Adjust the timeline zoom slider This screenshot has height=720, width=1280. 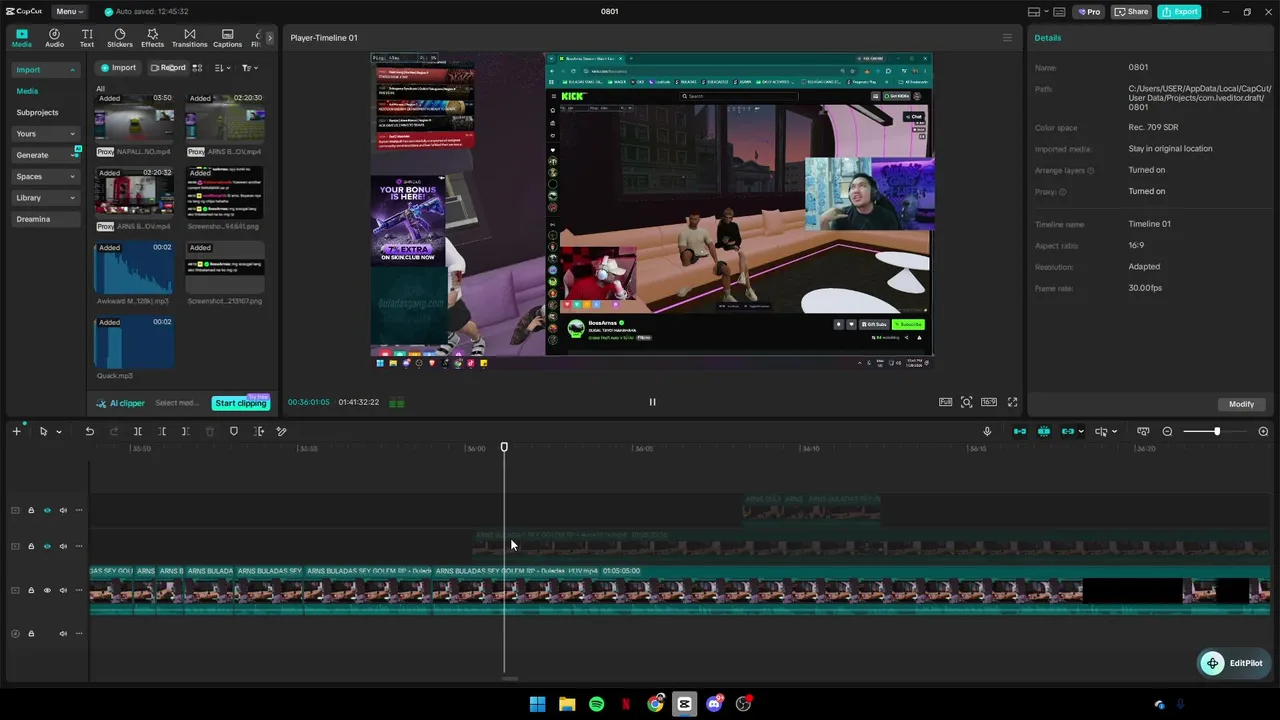(1216, 431)
